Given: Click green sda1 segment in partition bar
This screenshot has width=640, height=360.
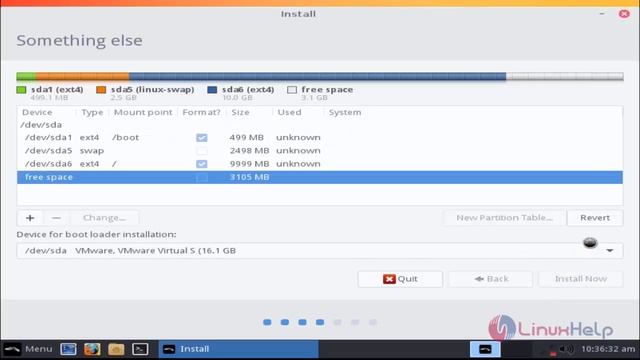Looking at the screenshot, I should (26, 76).
